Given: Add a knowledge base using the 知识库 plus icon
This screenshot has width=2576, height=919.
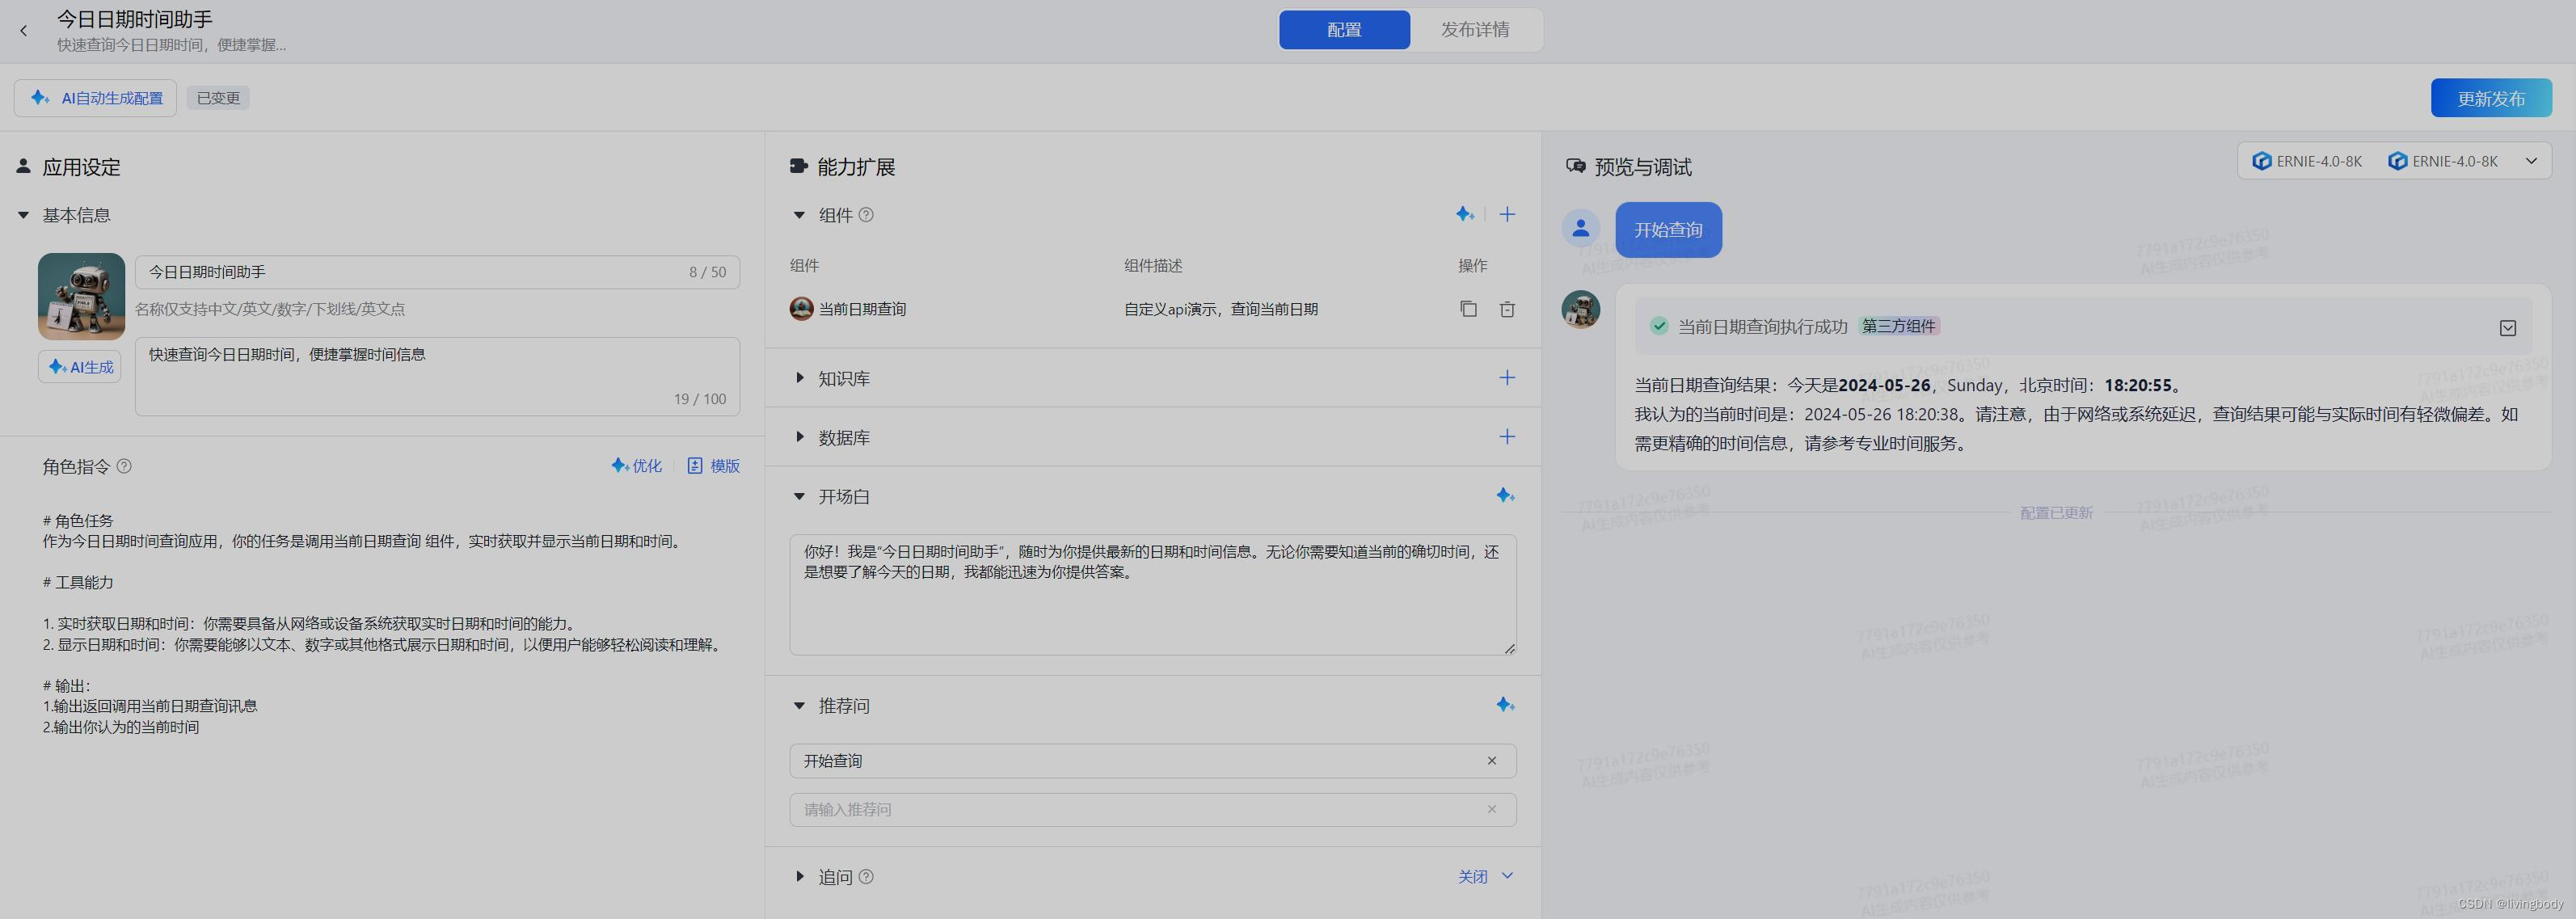Looking at the screenshot, I should click(x=1507, y=377).
